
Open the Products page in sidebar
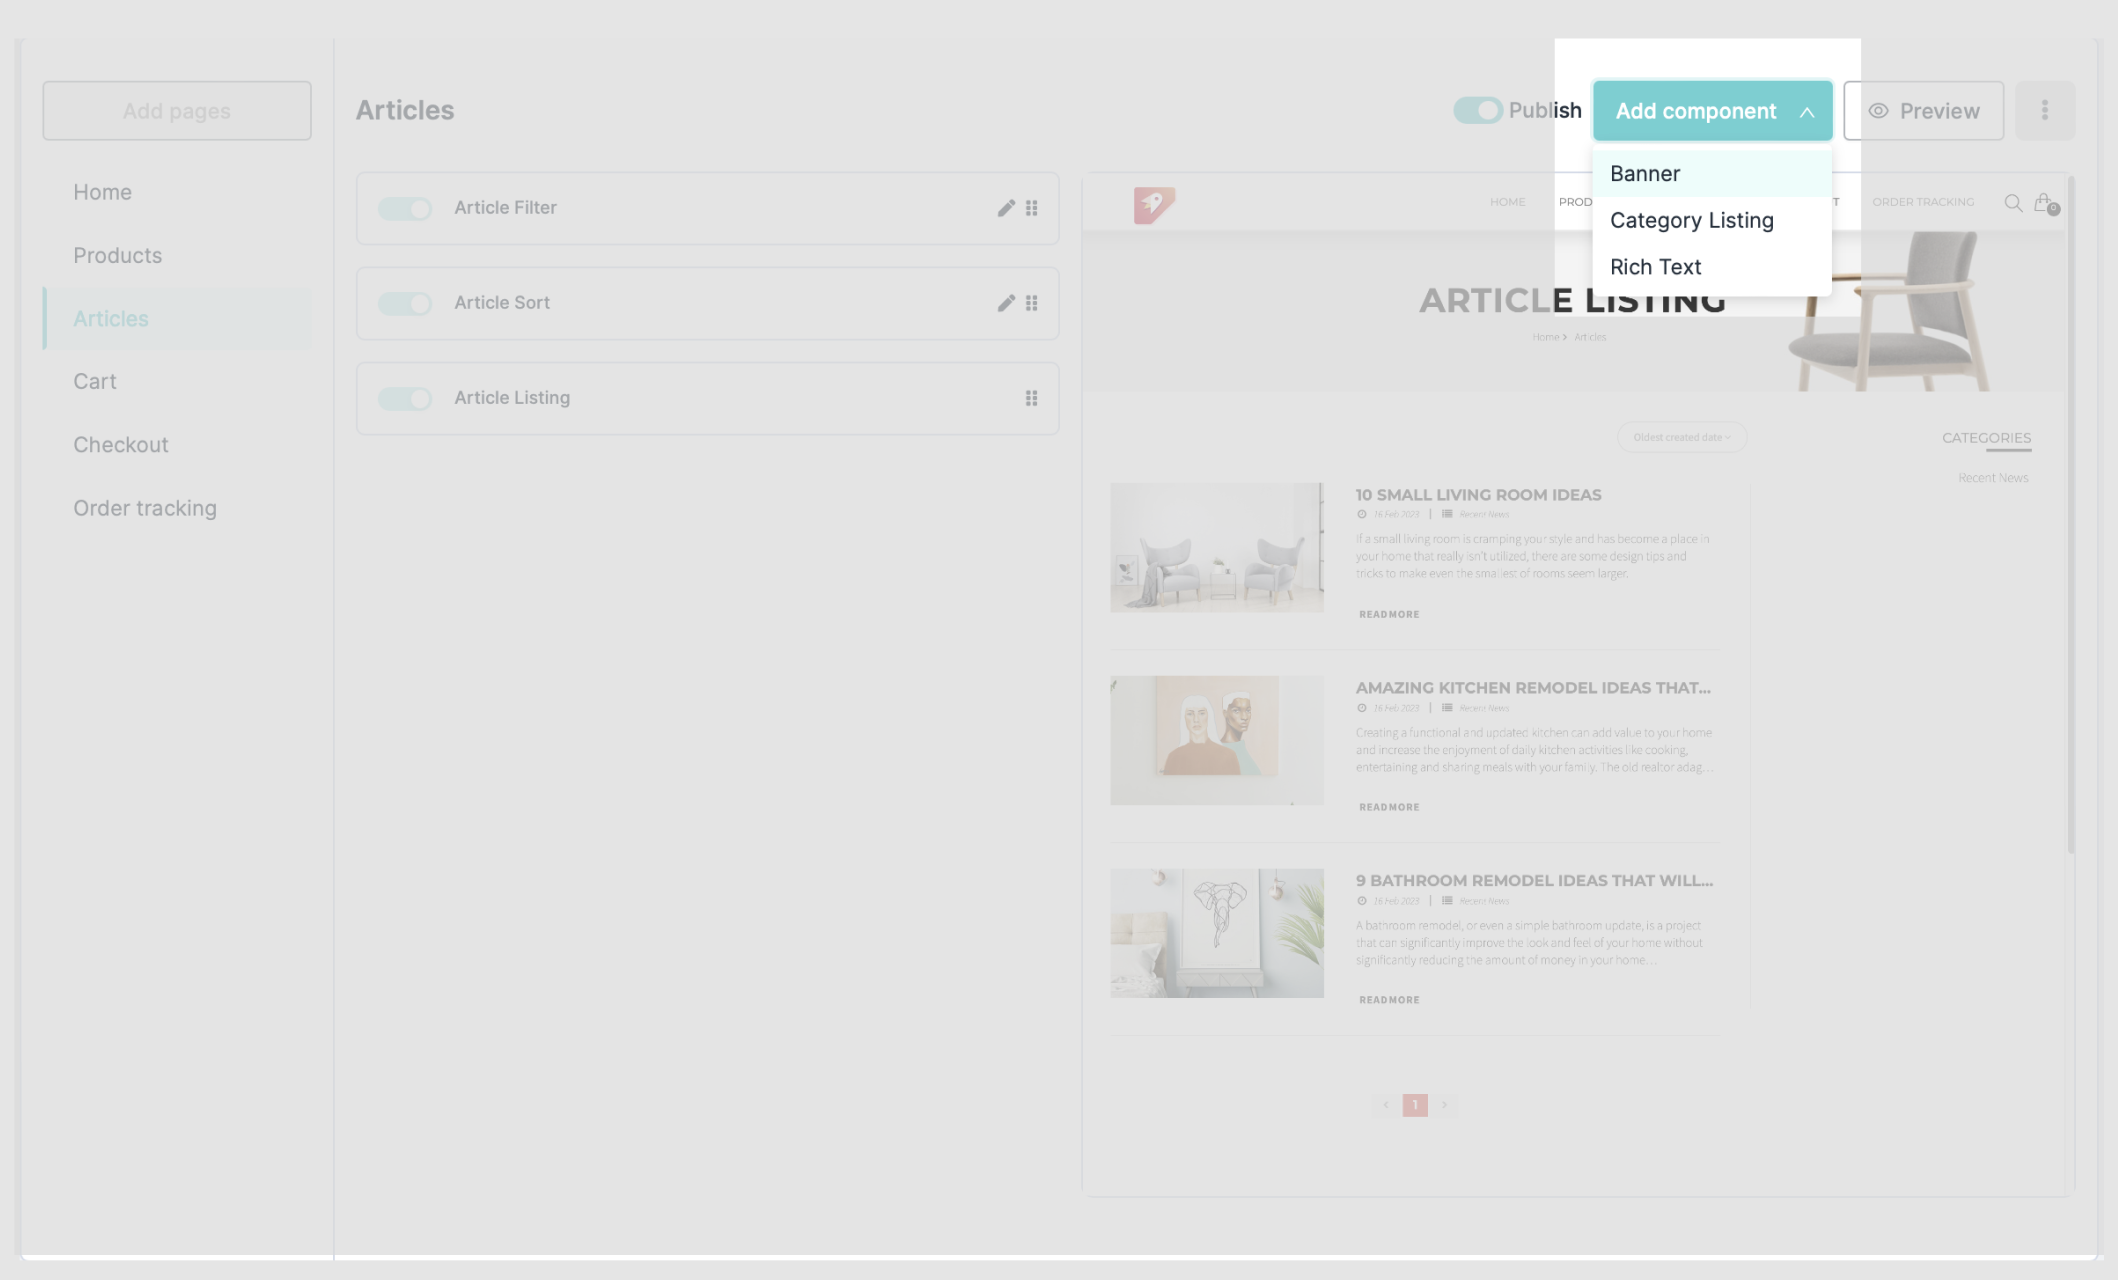pos(117,255)
